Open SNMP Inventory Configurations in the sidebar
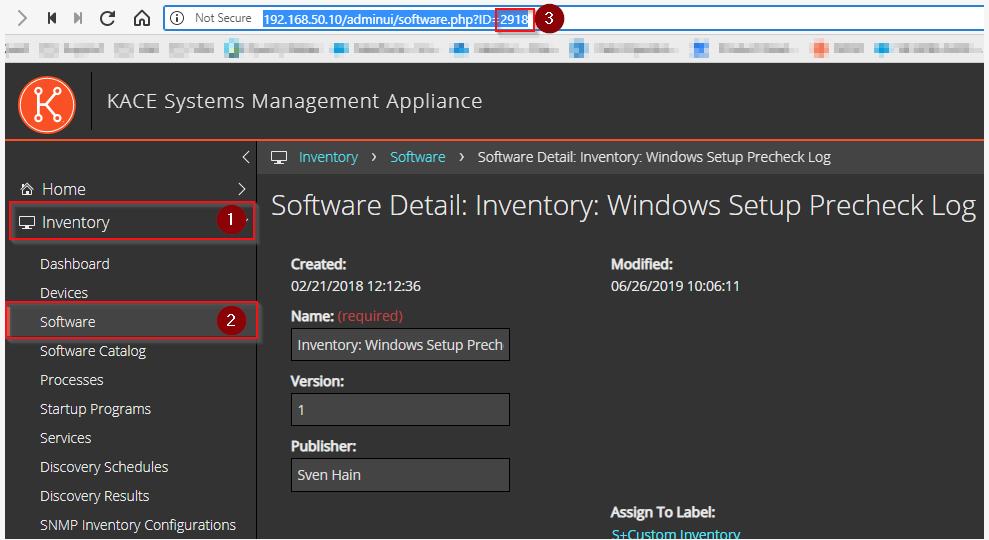This screenshot has height=540, width=989. click(138, 525)
